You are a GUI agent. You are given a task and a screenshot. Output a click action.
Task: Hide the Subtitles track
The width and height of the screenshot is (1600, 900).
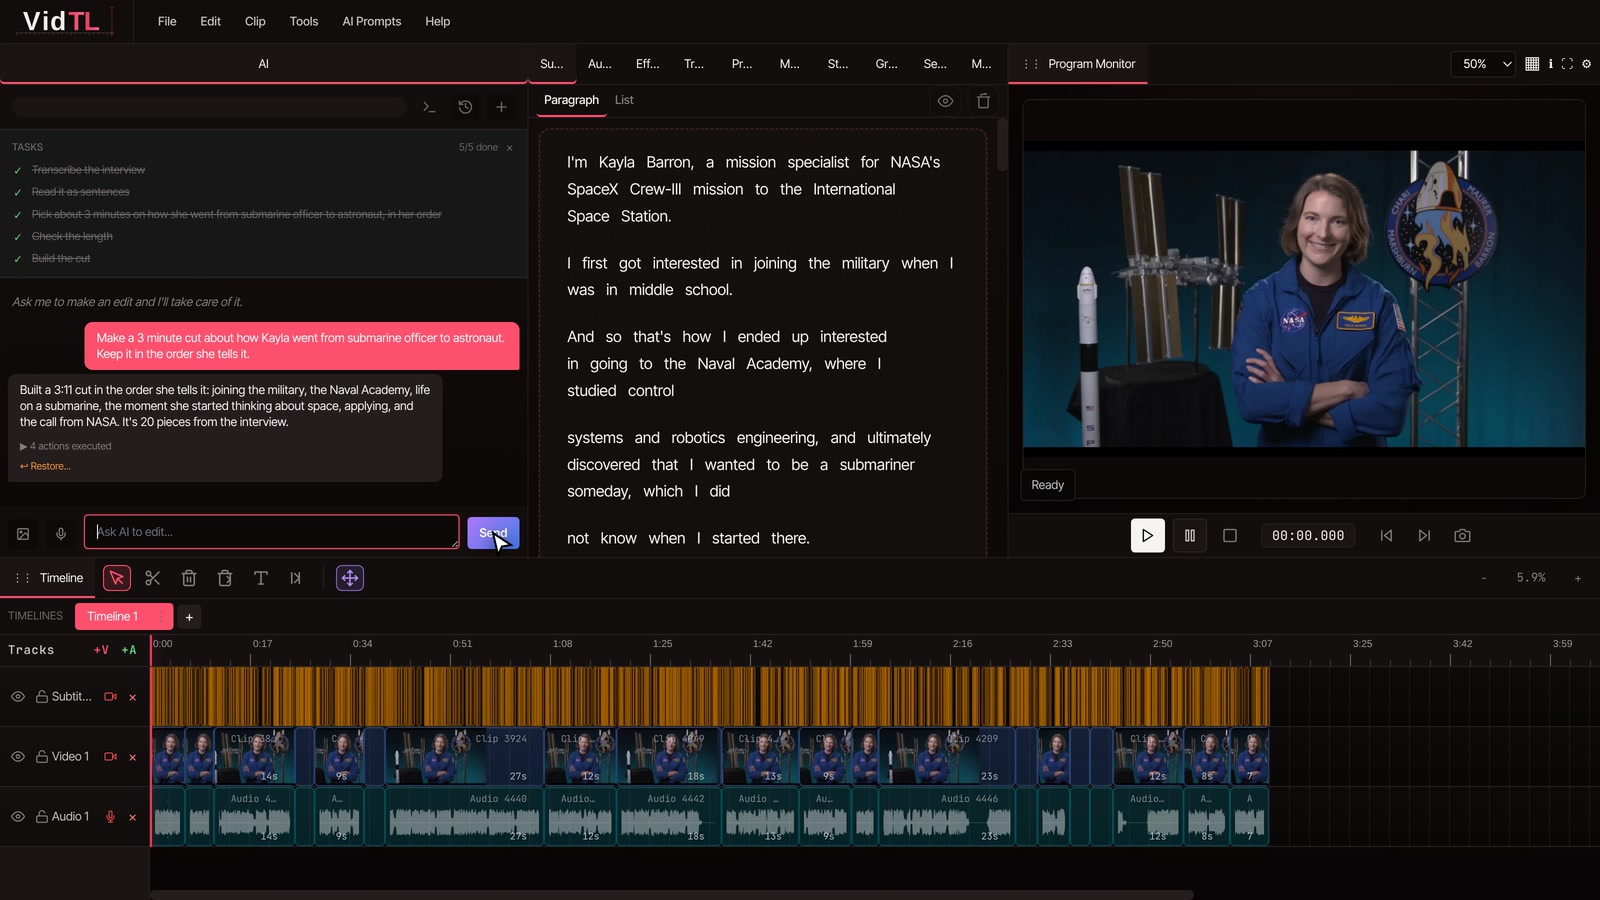pos(18,697)
